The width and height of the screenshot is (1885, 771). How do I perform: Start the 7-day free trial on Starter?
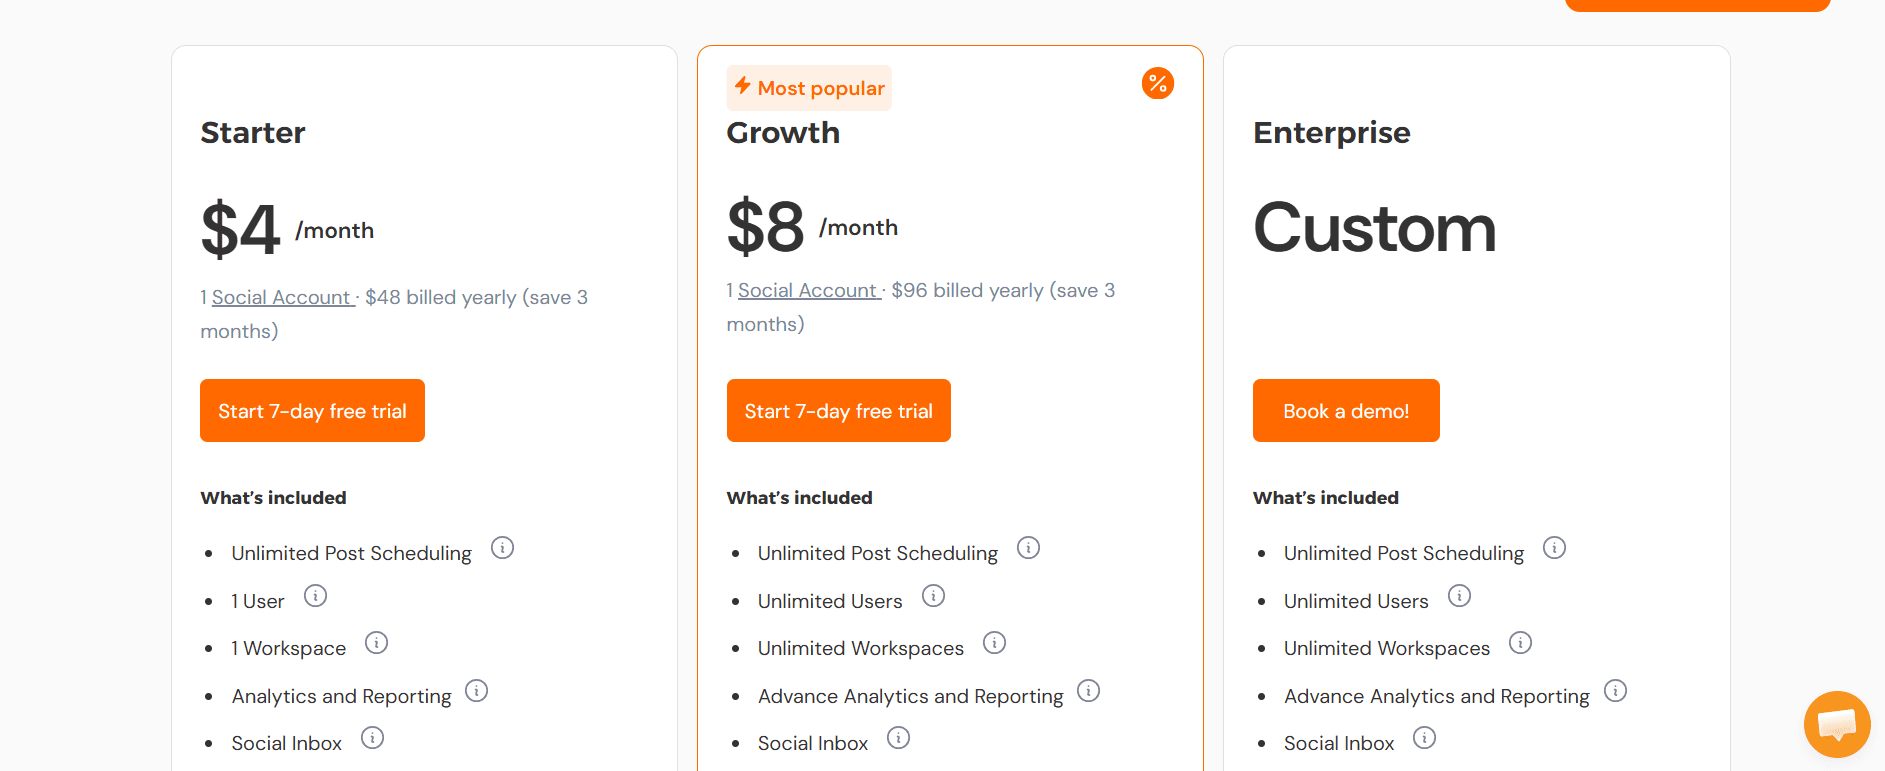(x=312, y=410)
